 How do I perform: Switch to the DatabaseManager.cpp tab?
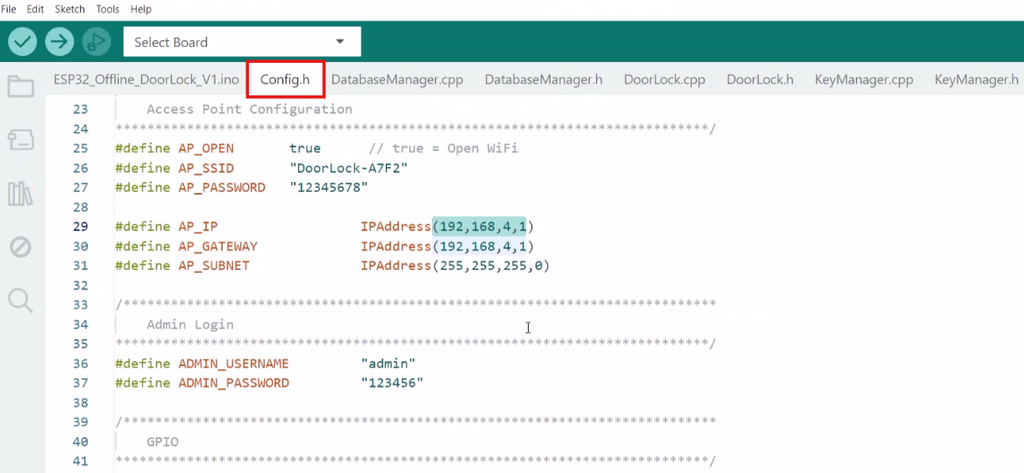point(397,80)
